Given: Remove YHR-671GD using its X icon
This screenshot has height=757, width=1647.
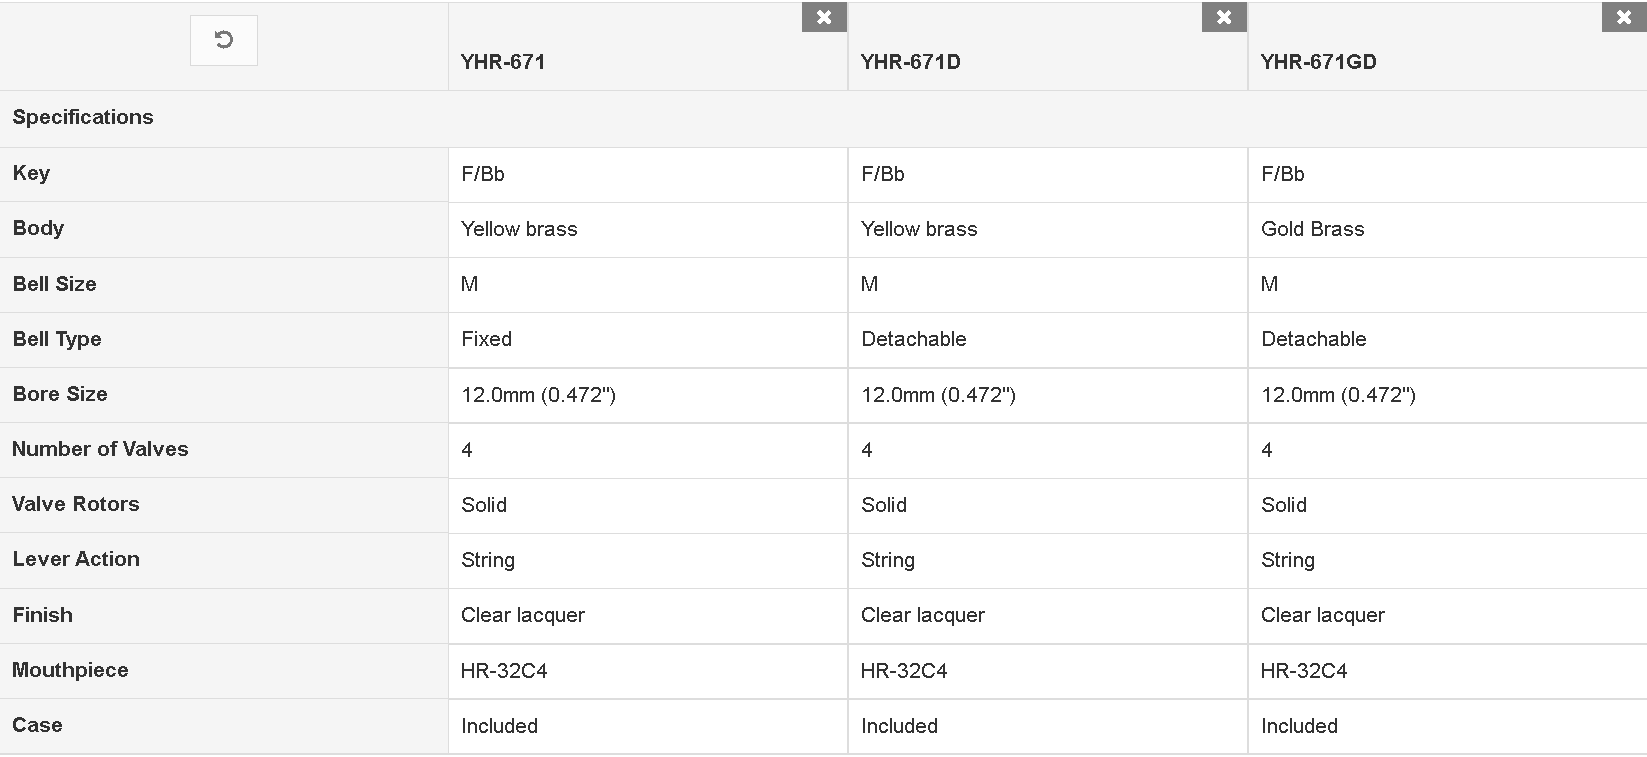Looking at the screenshot, I should click(x=1624, y=17).
